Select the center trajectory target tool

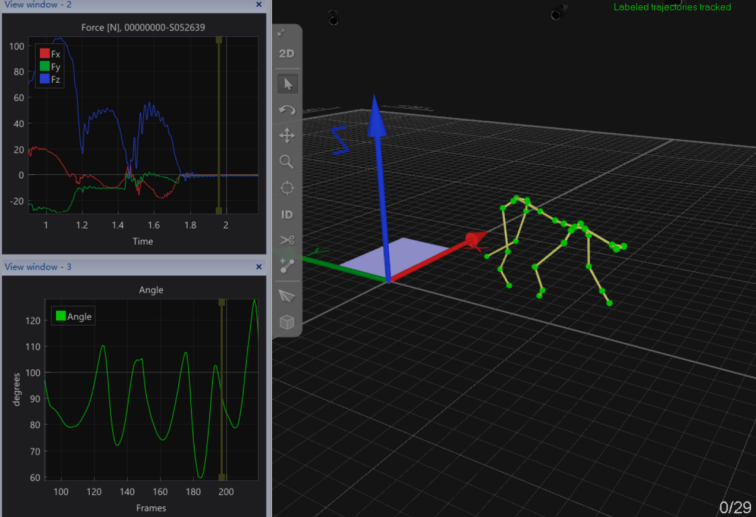click(x=287, y=187)
